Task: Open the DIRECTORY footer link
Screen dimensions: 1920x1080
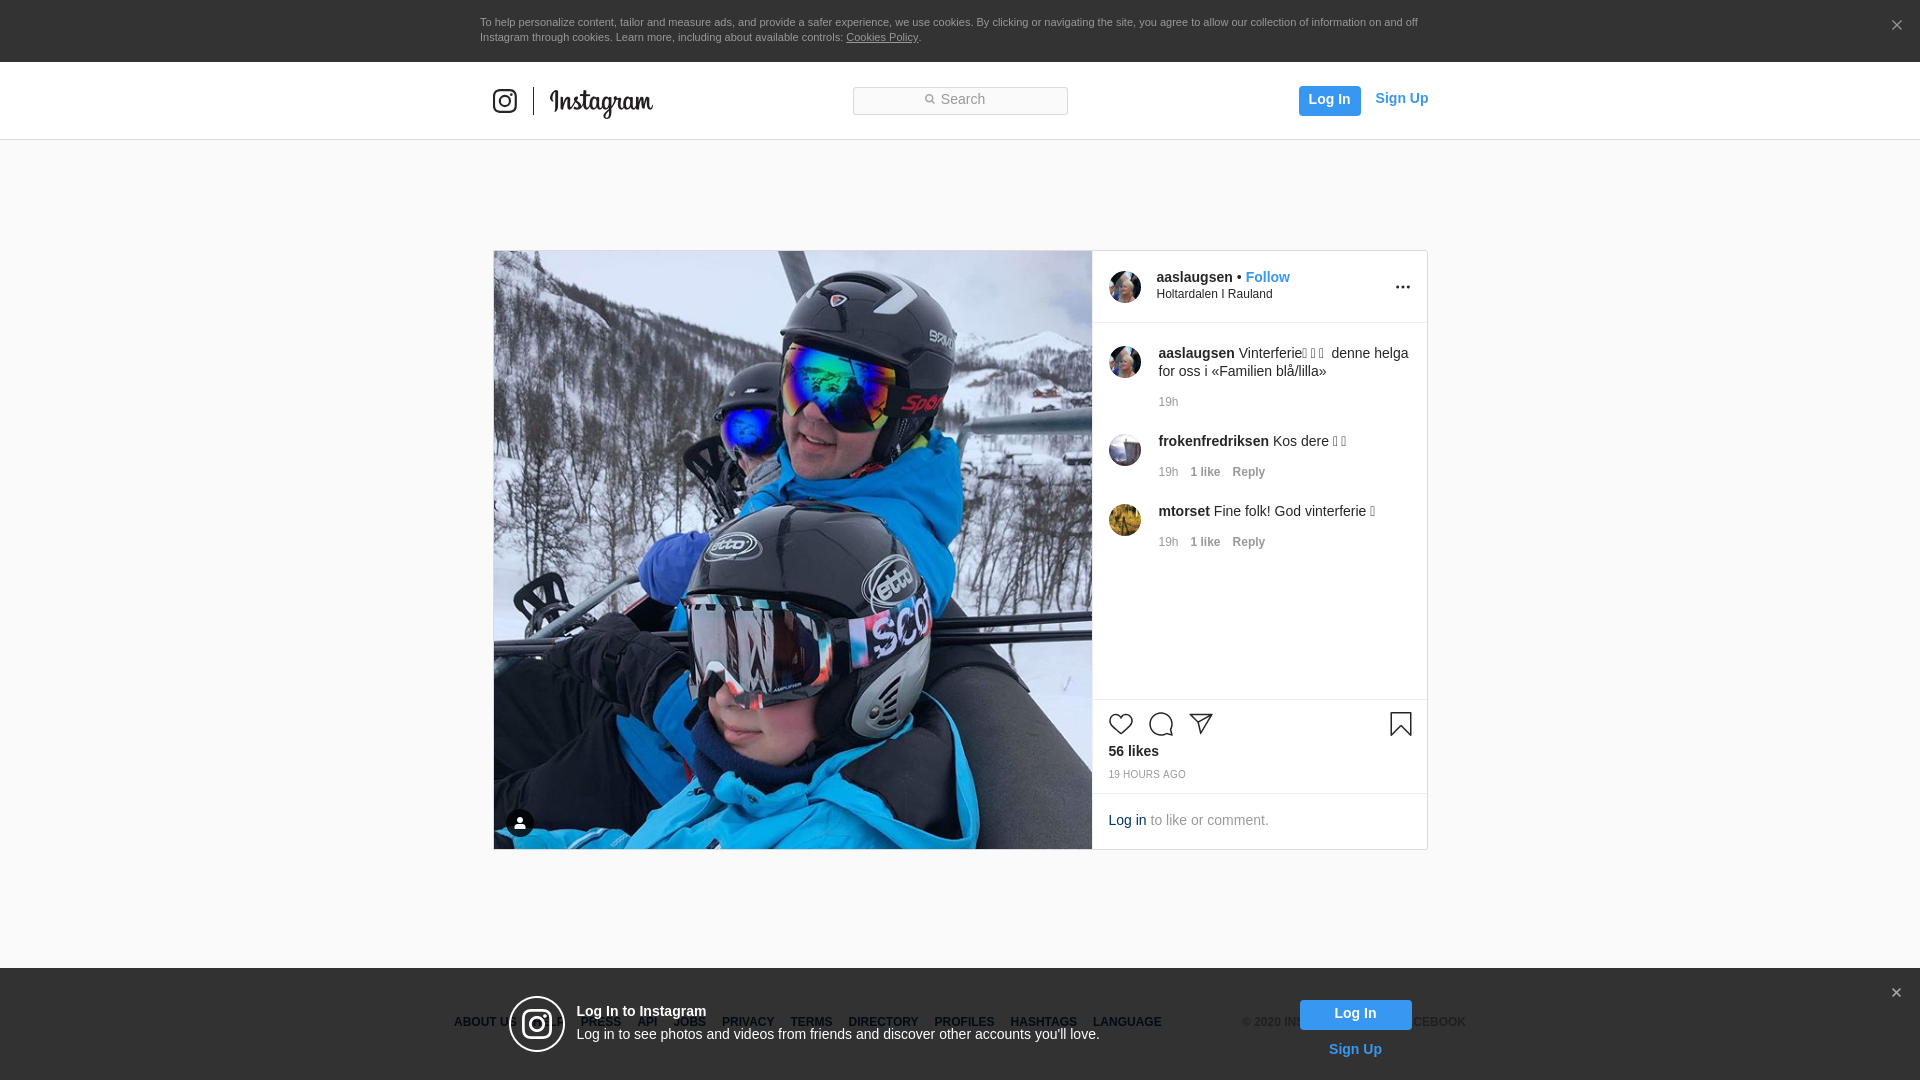Action: pyautogui.click(x=883, y=1022)
